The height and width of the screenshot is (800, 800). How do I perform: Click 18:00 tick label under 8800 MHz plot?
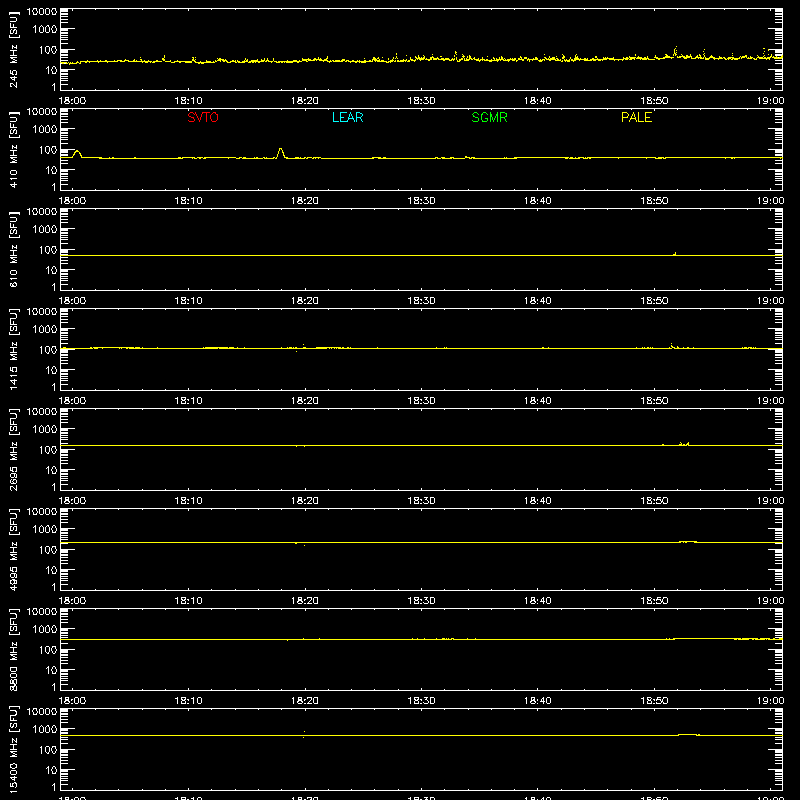tap(72, 701)
